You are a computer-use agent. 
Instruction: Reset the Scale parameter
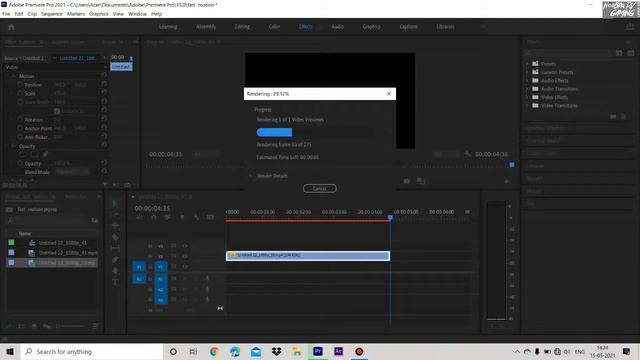pos(104,93)
